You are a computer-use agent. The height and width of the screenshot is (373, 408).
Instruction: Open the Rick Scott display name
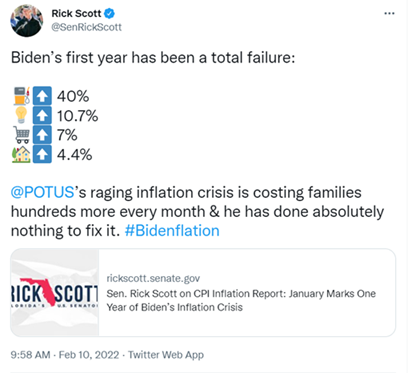(76, 14)
